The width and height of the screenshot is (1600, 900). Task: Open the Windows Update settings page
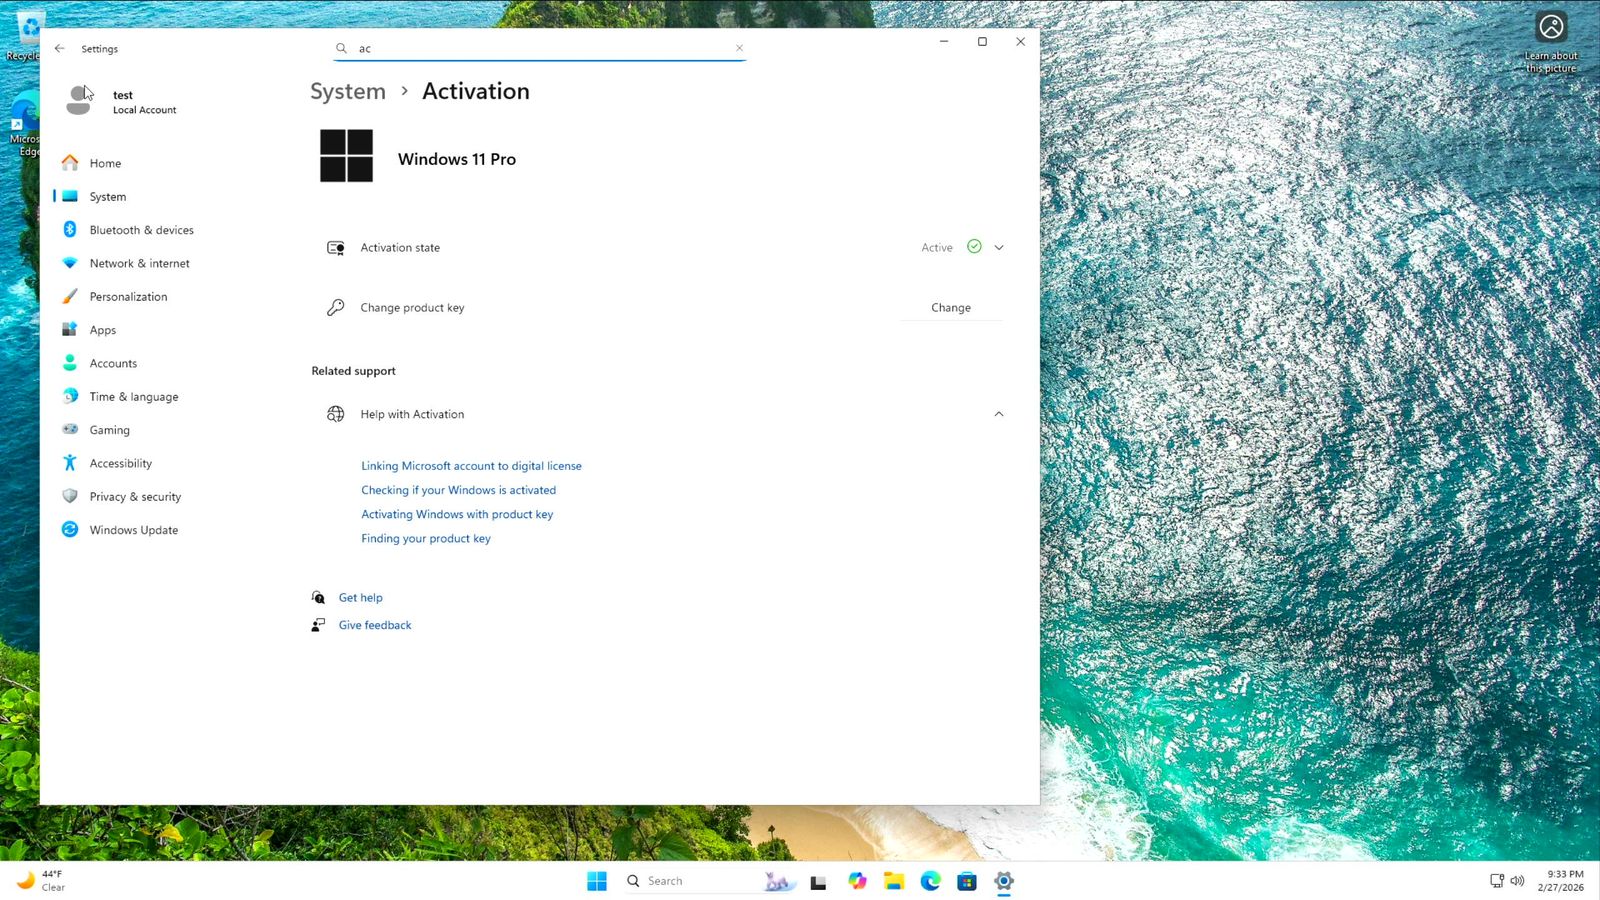point(133,530)
